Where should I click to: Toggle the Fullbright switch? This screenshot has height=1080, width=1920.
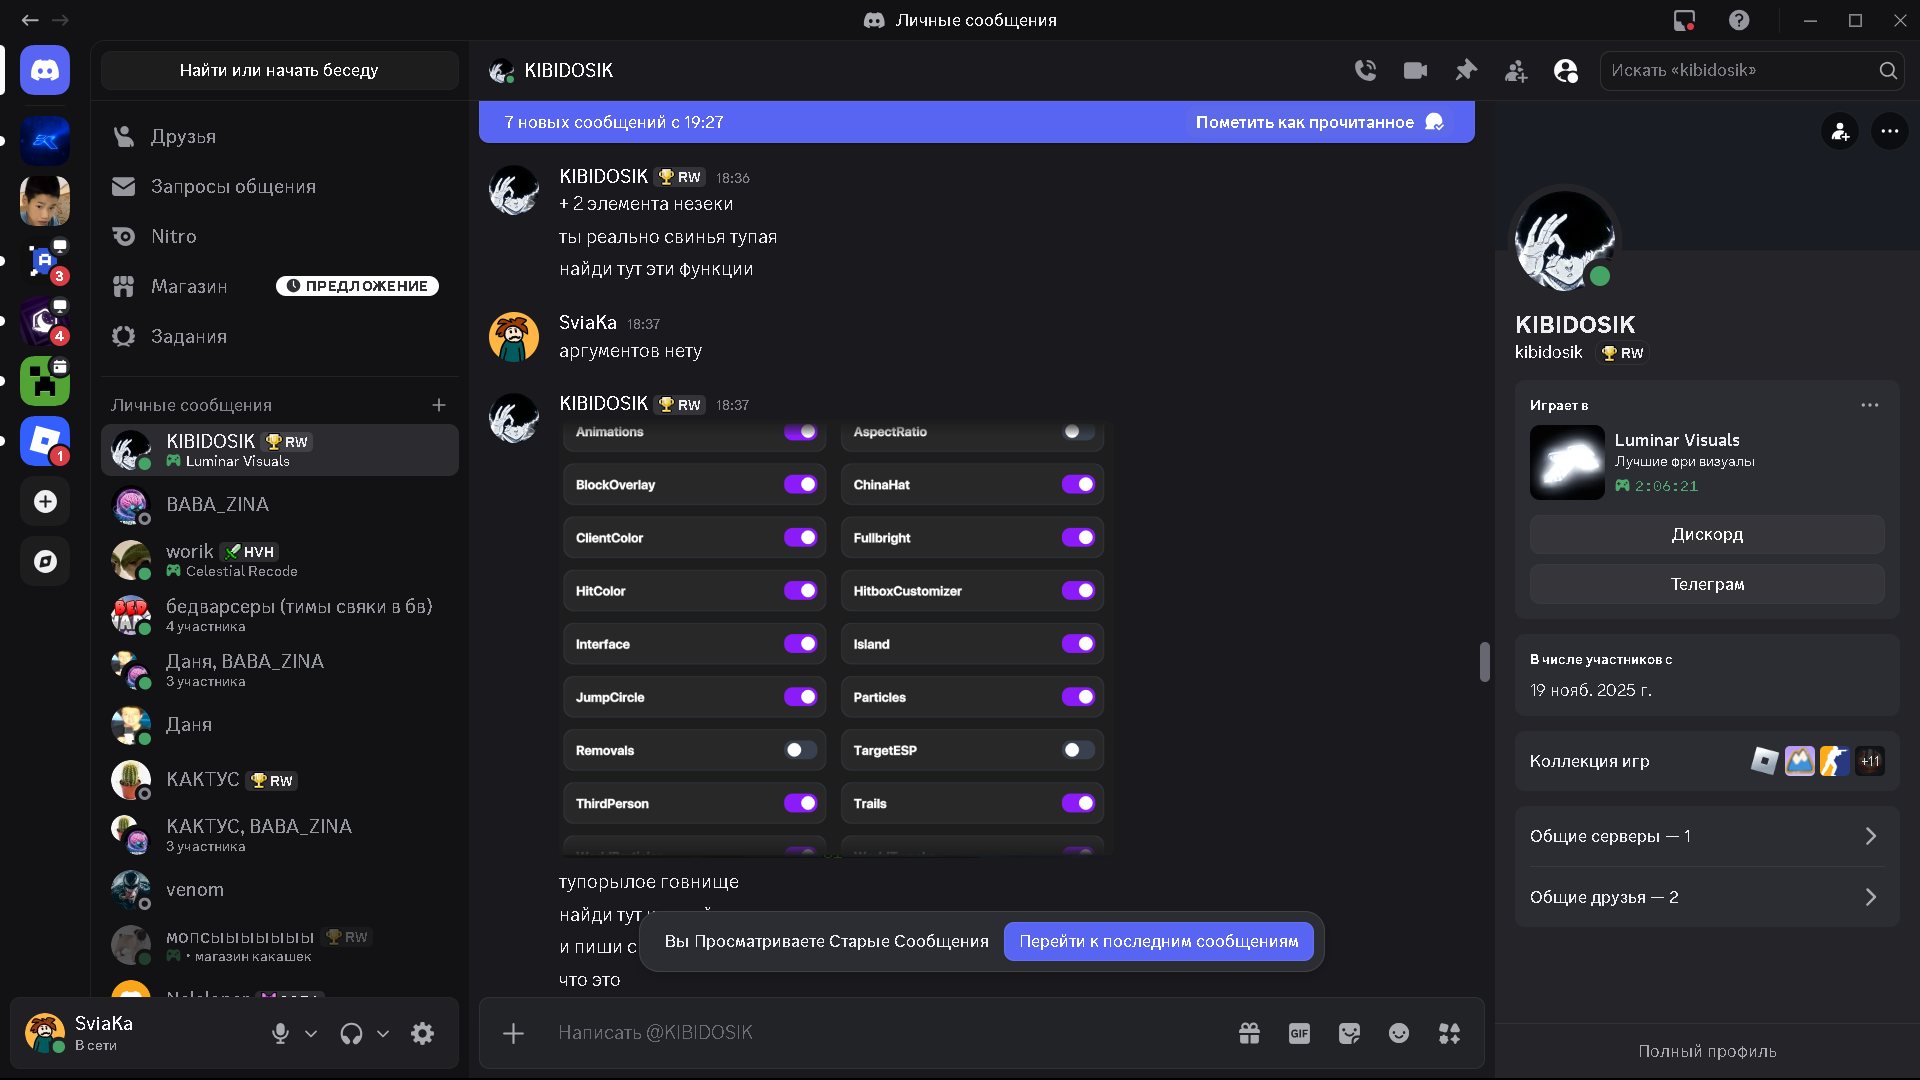click(x=1078, y=537)
